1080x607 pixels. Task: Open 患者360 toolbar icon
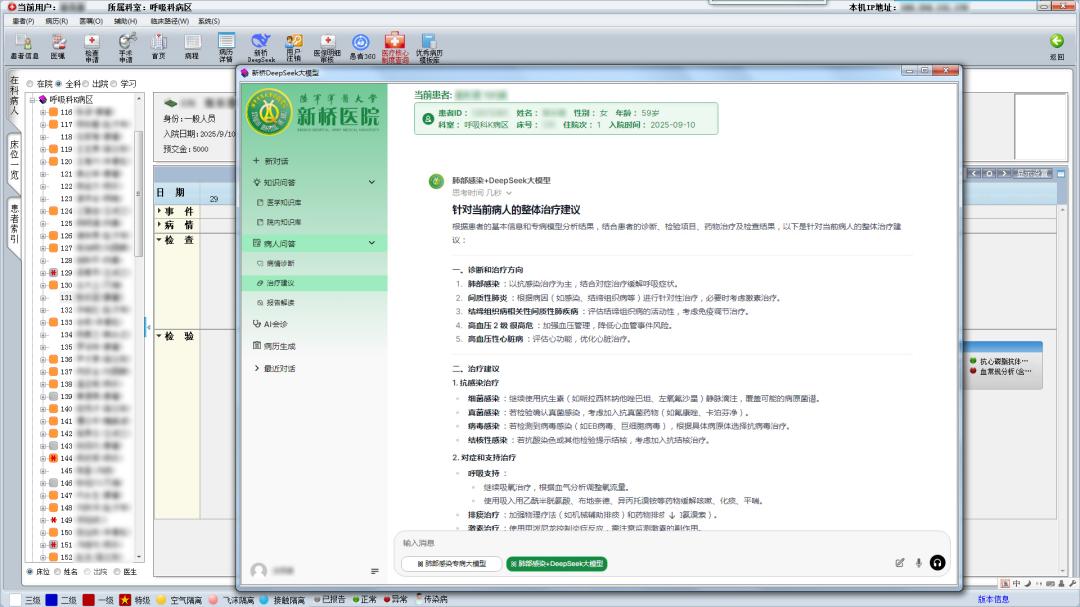(x=361, y=47)
